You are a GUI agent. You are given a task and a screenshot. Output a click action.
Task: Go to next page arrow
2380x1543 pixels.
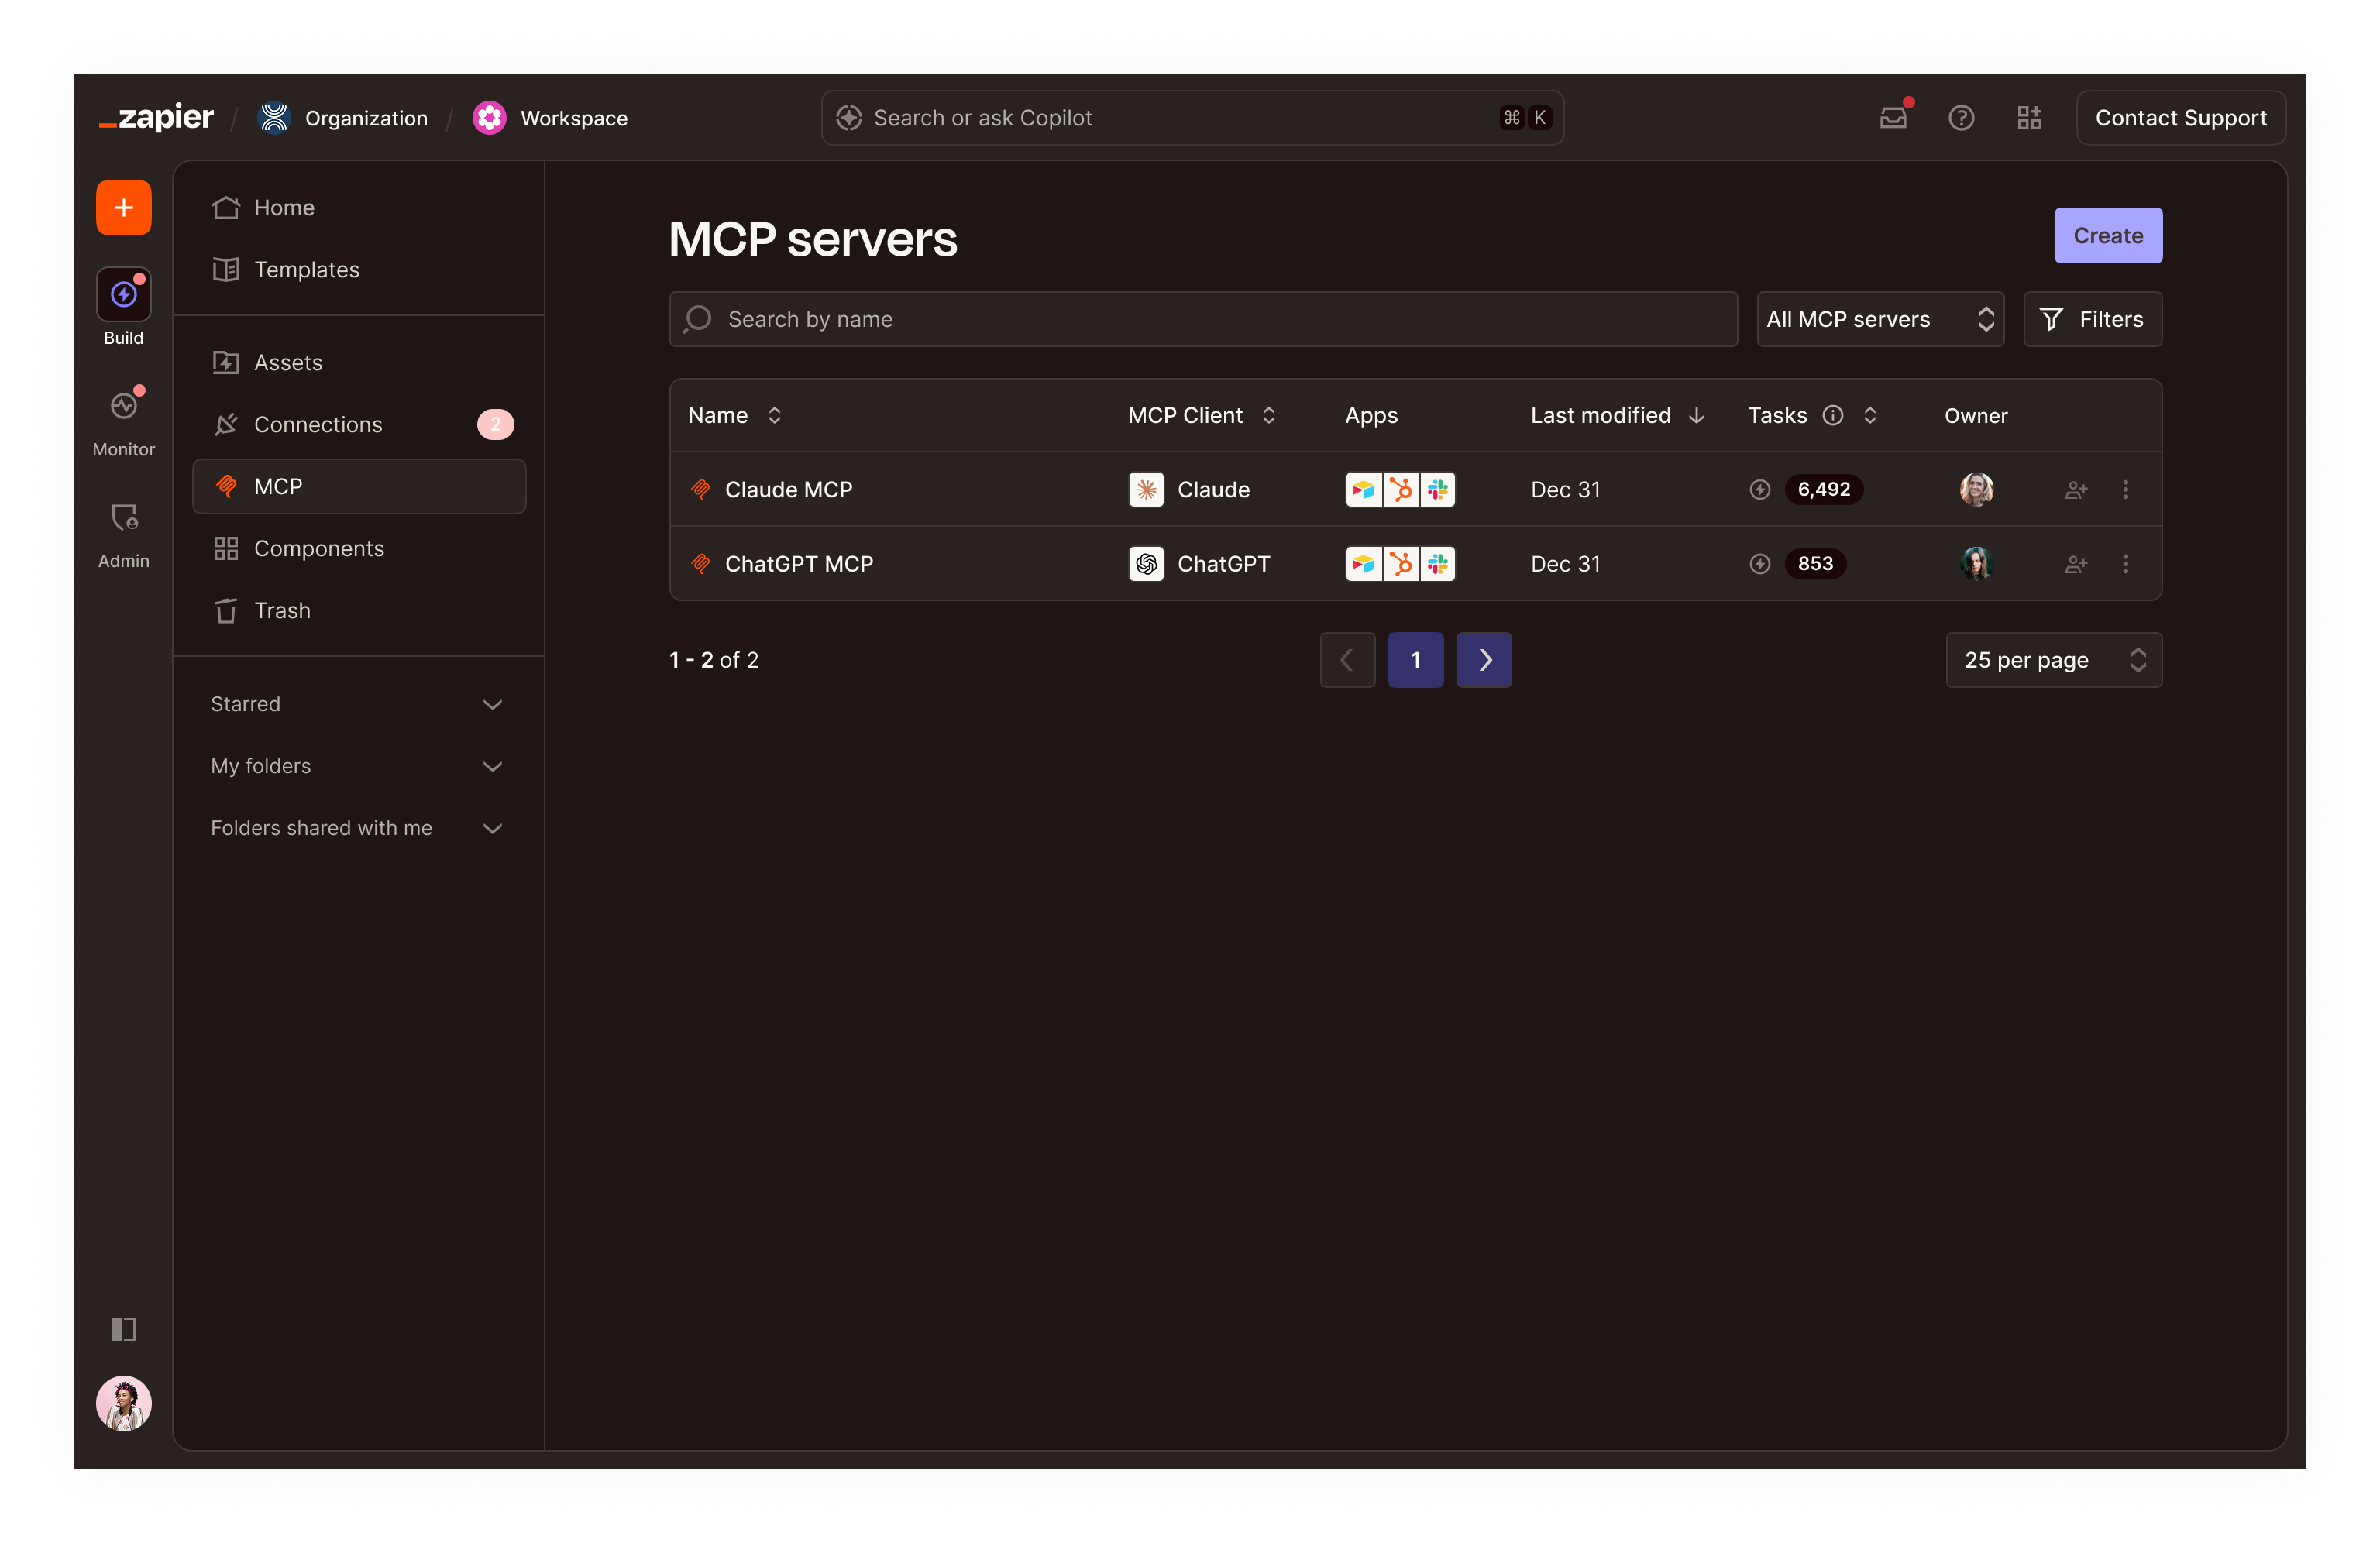1484,659
